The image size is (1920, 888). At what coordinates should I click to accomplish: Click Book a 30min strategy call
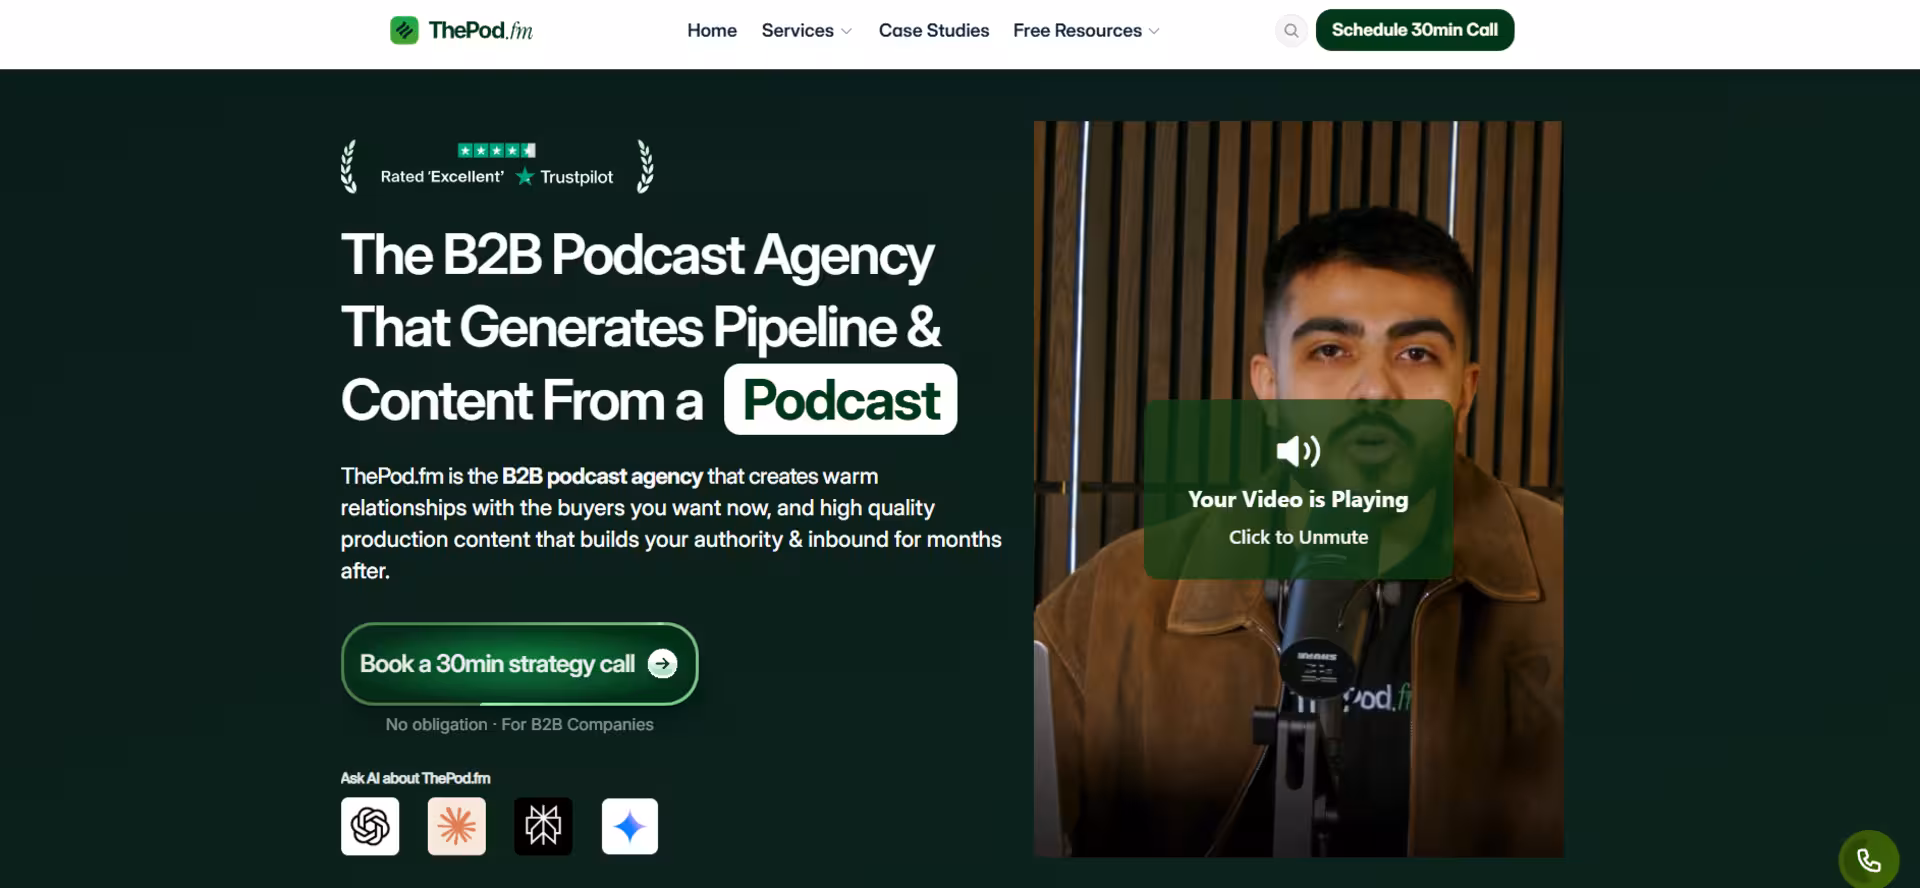(519, 664)
